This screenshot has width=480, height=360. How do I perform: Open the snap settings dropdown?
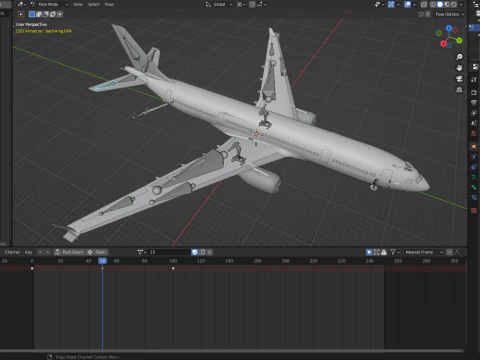pyautogui.click(x=261, y=4)
